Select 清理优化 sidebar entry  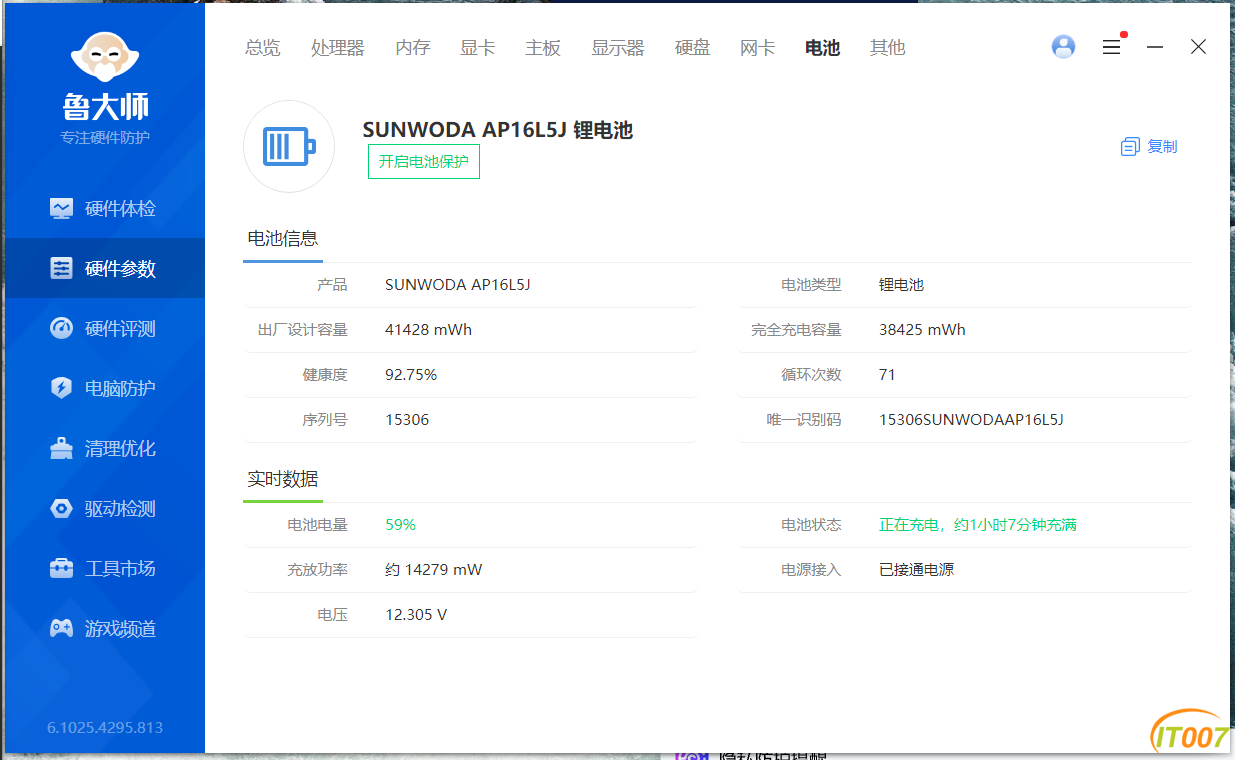click(x=104, y=449)
